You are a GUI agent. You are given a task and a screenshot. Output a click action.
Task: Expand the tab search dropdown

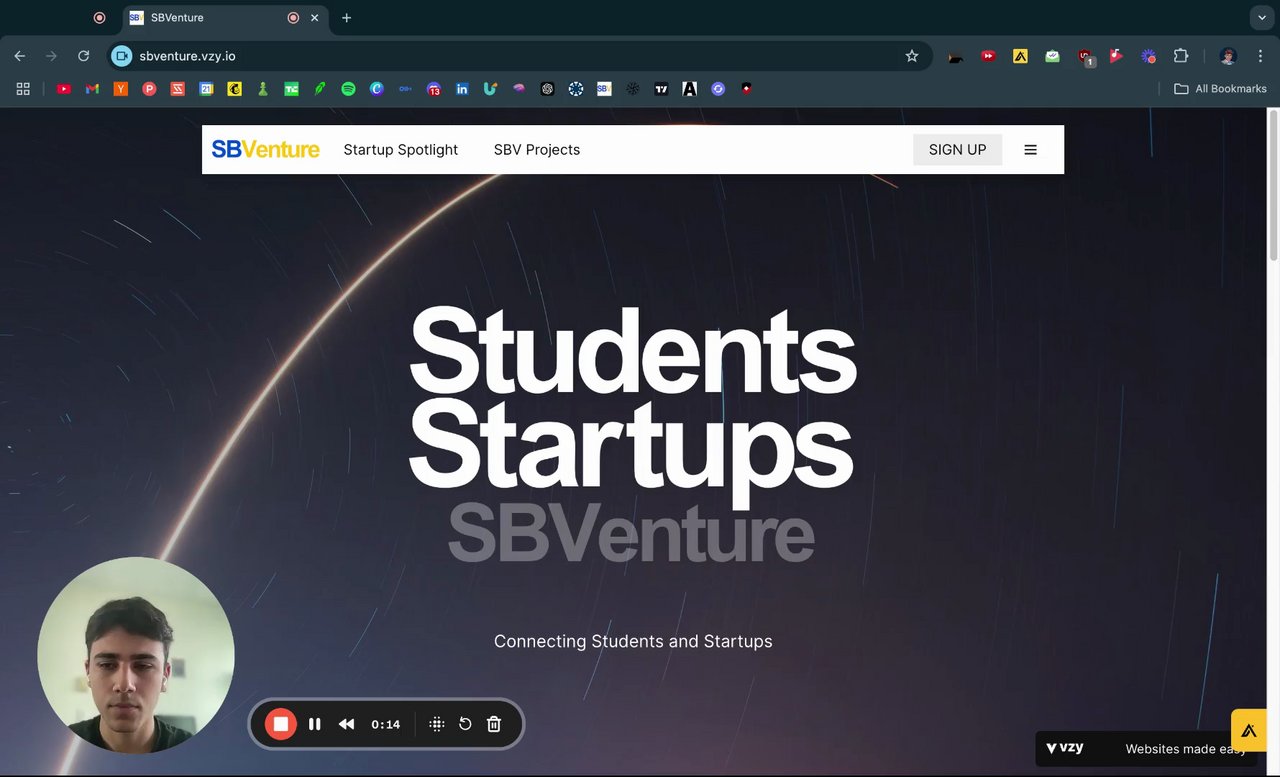pos(1262,18)
